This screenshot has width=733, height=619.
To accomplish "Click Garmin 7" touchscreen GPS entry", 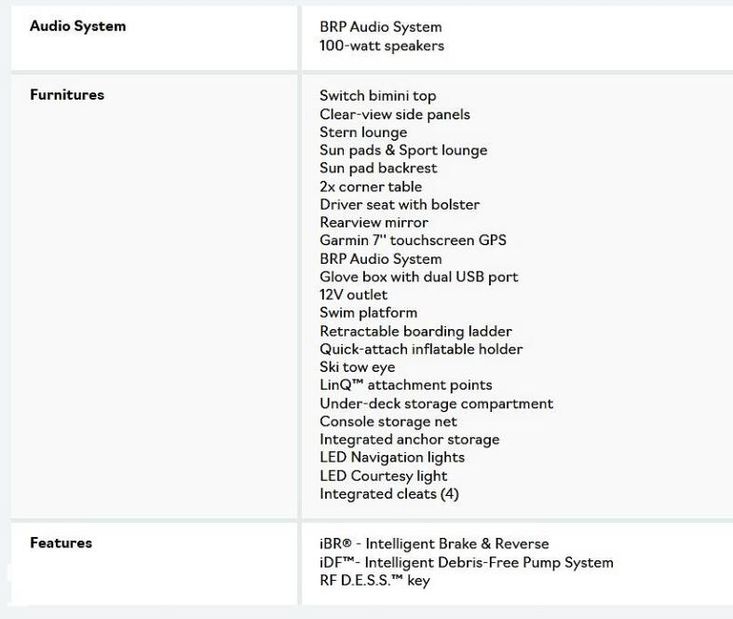I will click(x=413, y=241).
